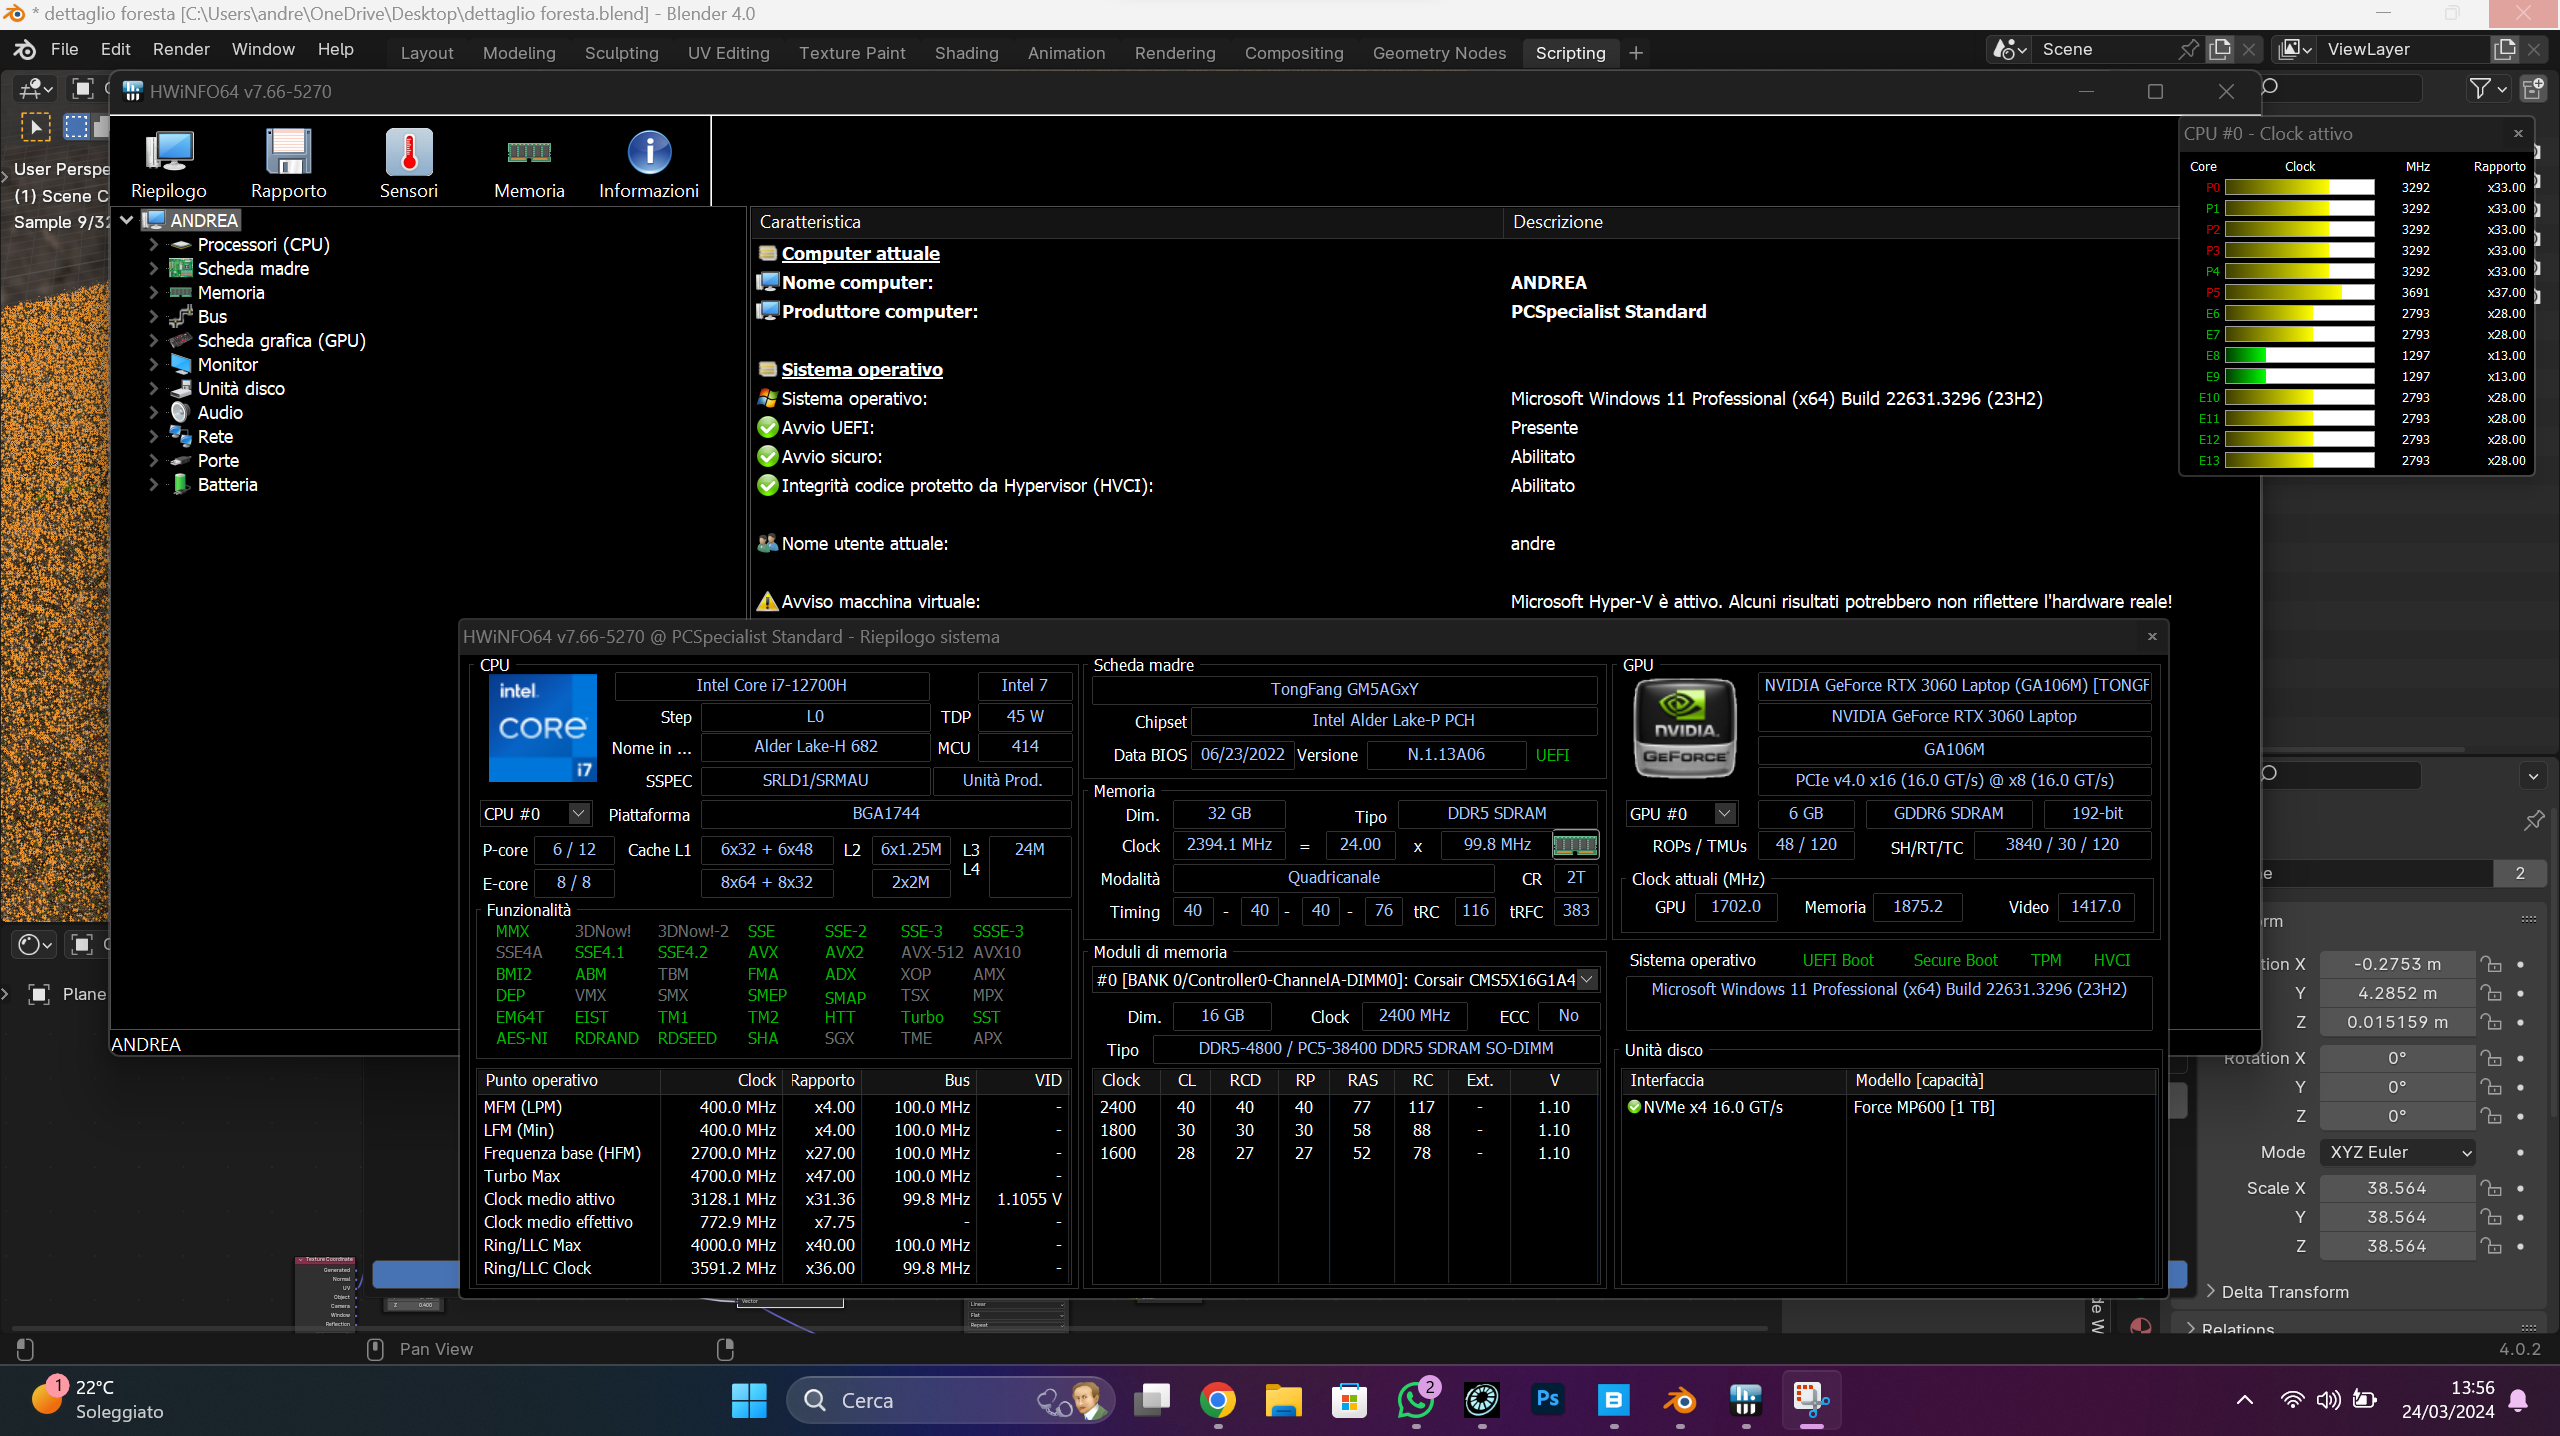The width and height of the screenshot is (2560, 1436).
Task: Close the CPU #0 Clock attivo panel
Action: [x=2518, y=133]
